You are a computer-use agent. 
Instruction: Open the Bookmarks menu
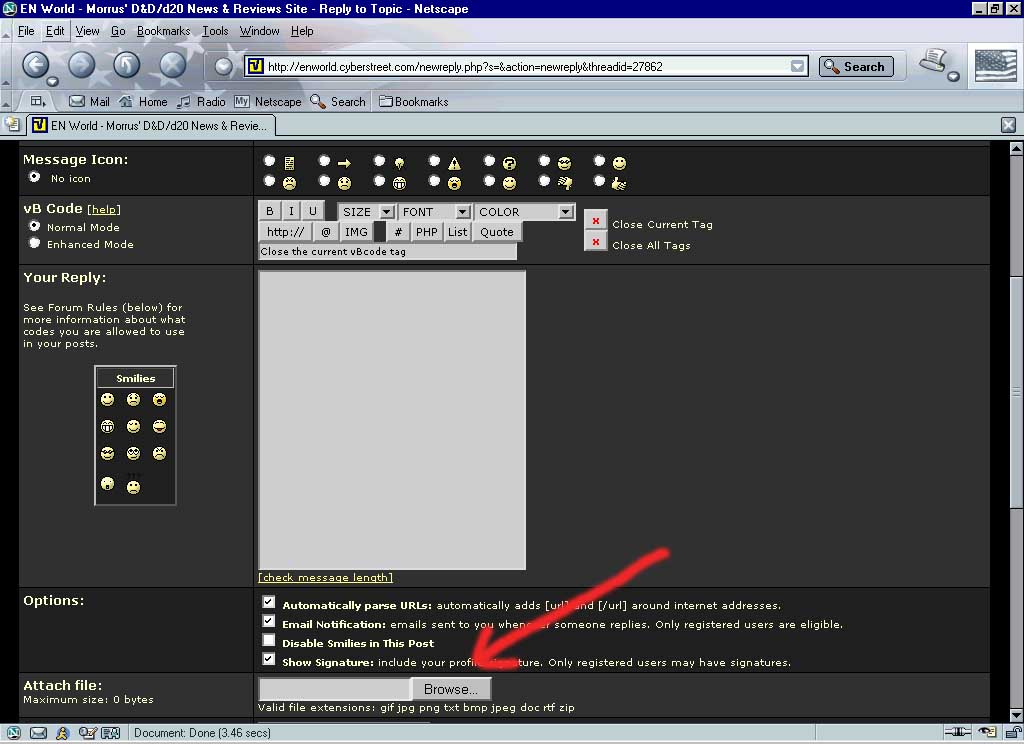[163, 31]
